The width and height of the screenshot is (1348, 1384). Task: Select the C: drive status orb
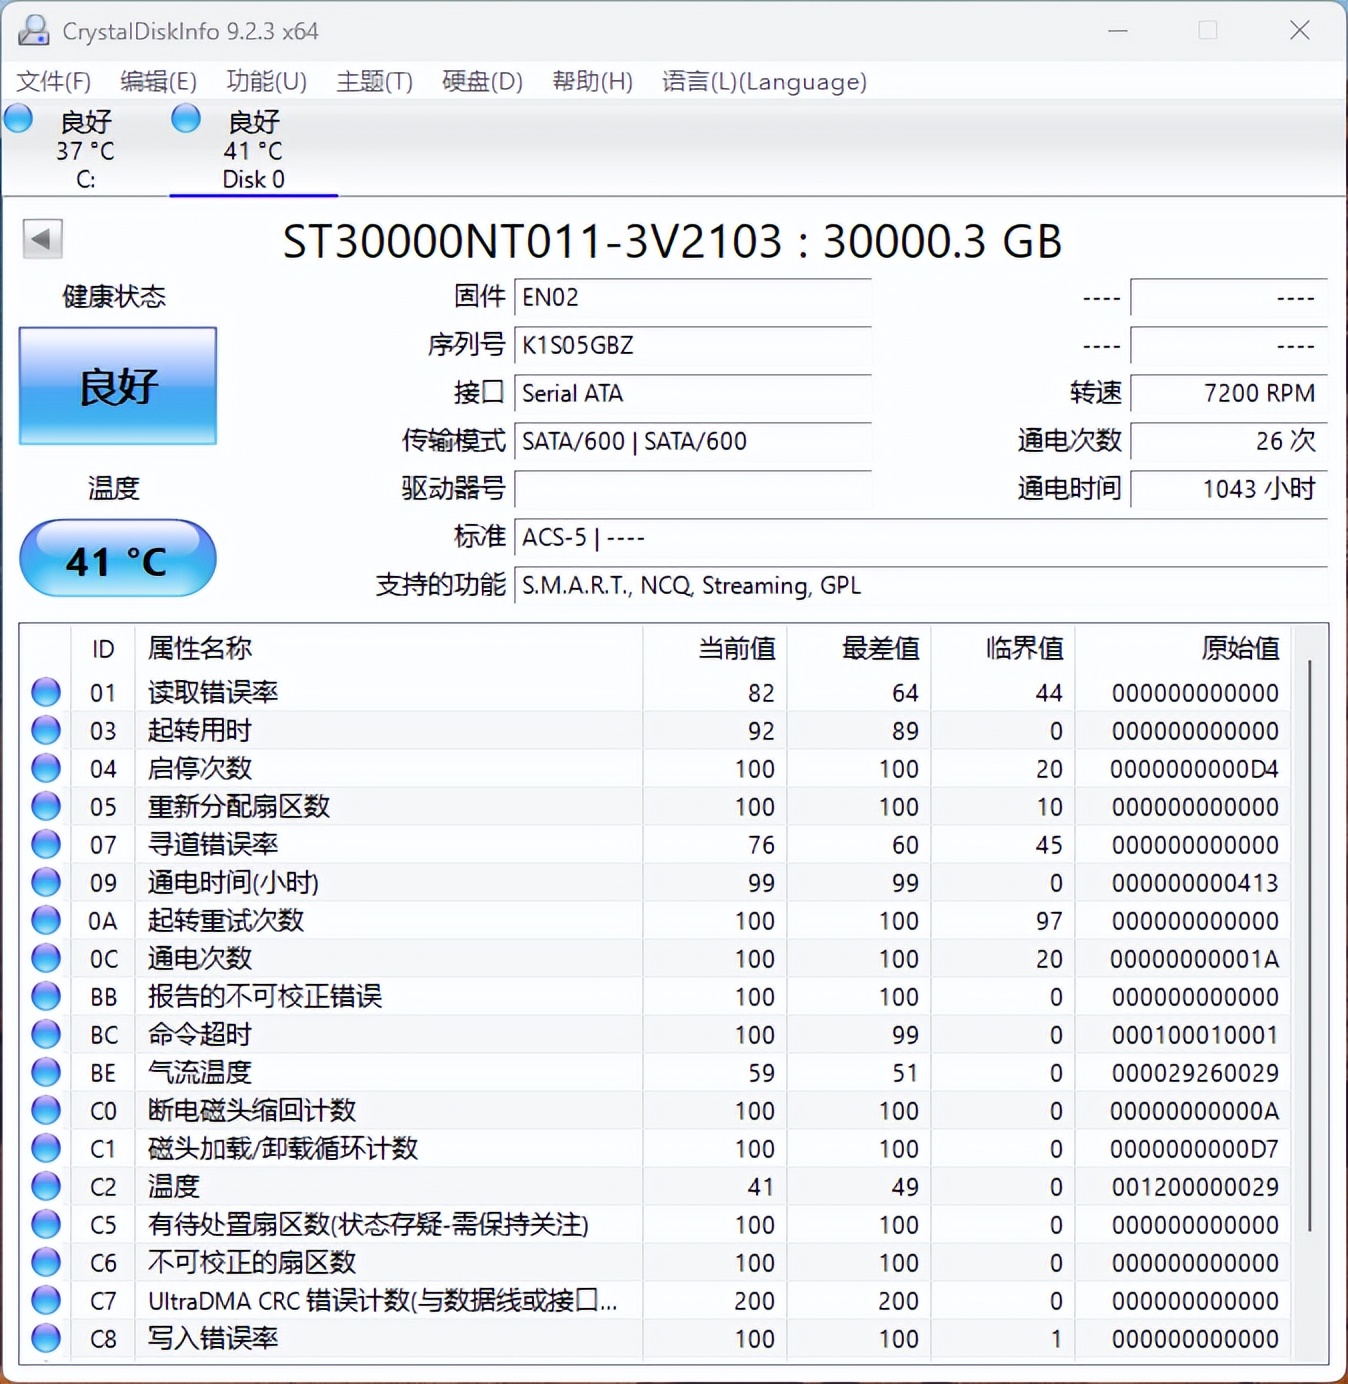[19, 118]
